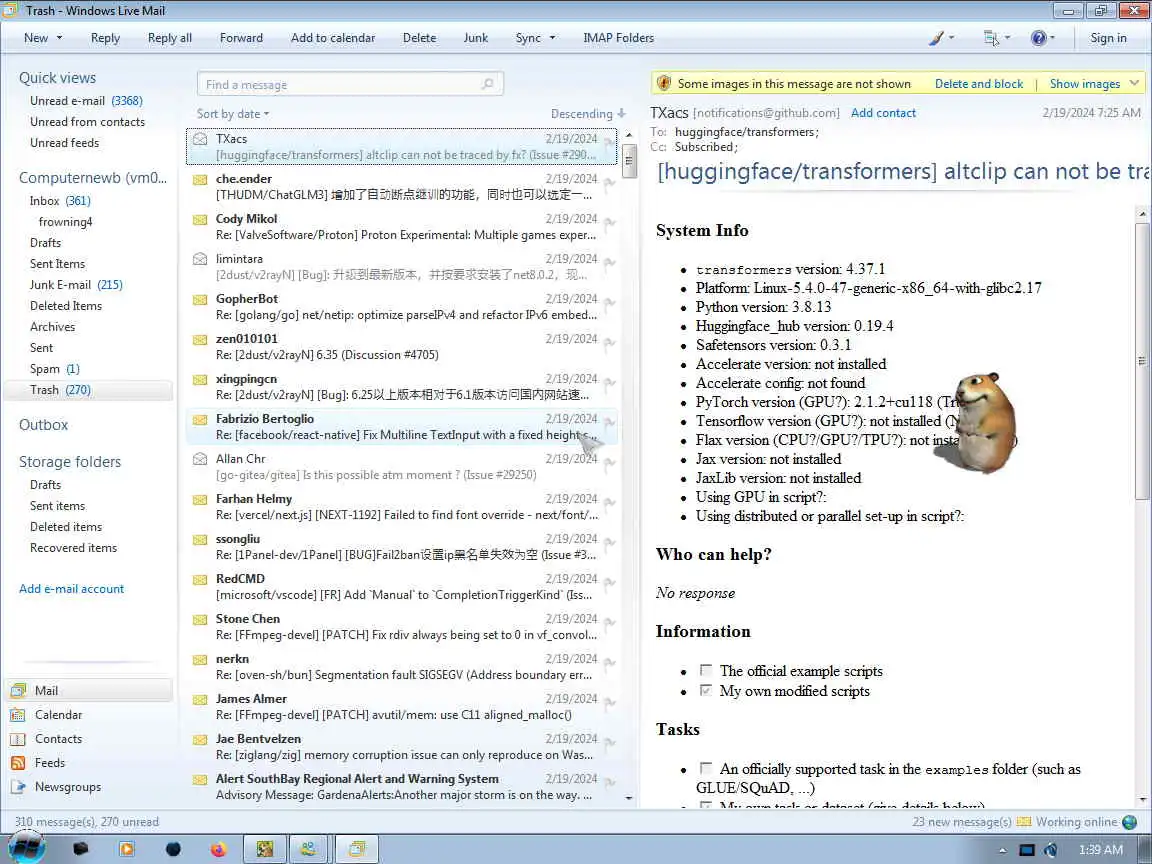Toggle flag on zen010101 message

point(609,342)
